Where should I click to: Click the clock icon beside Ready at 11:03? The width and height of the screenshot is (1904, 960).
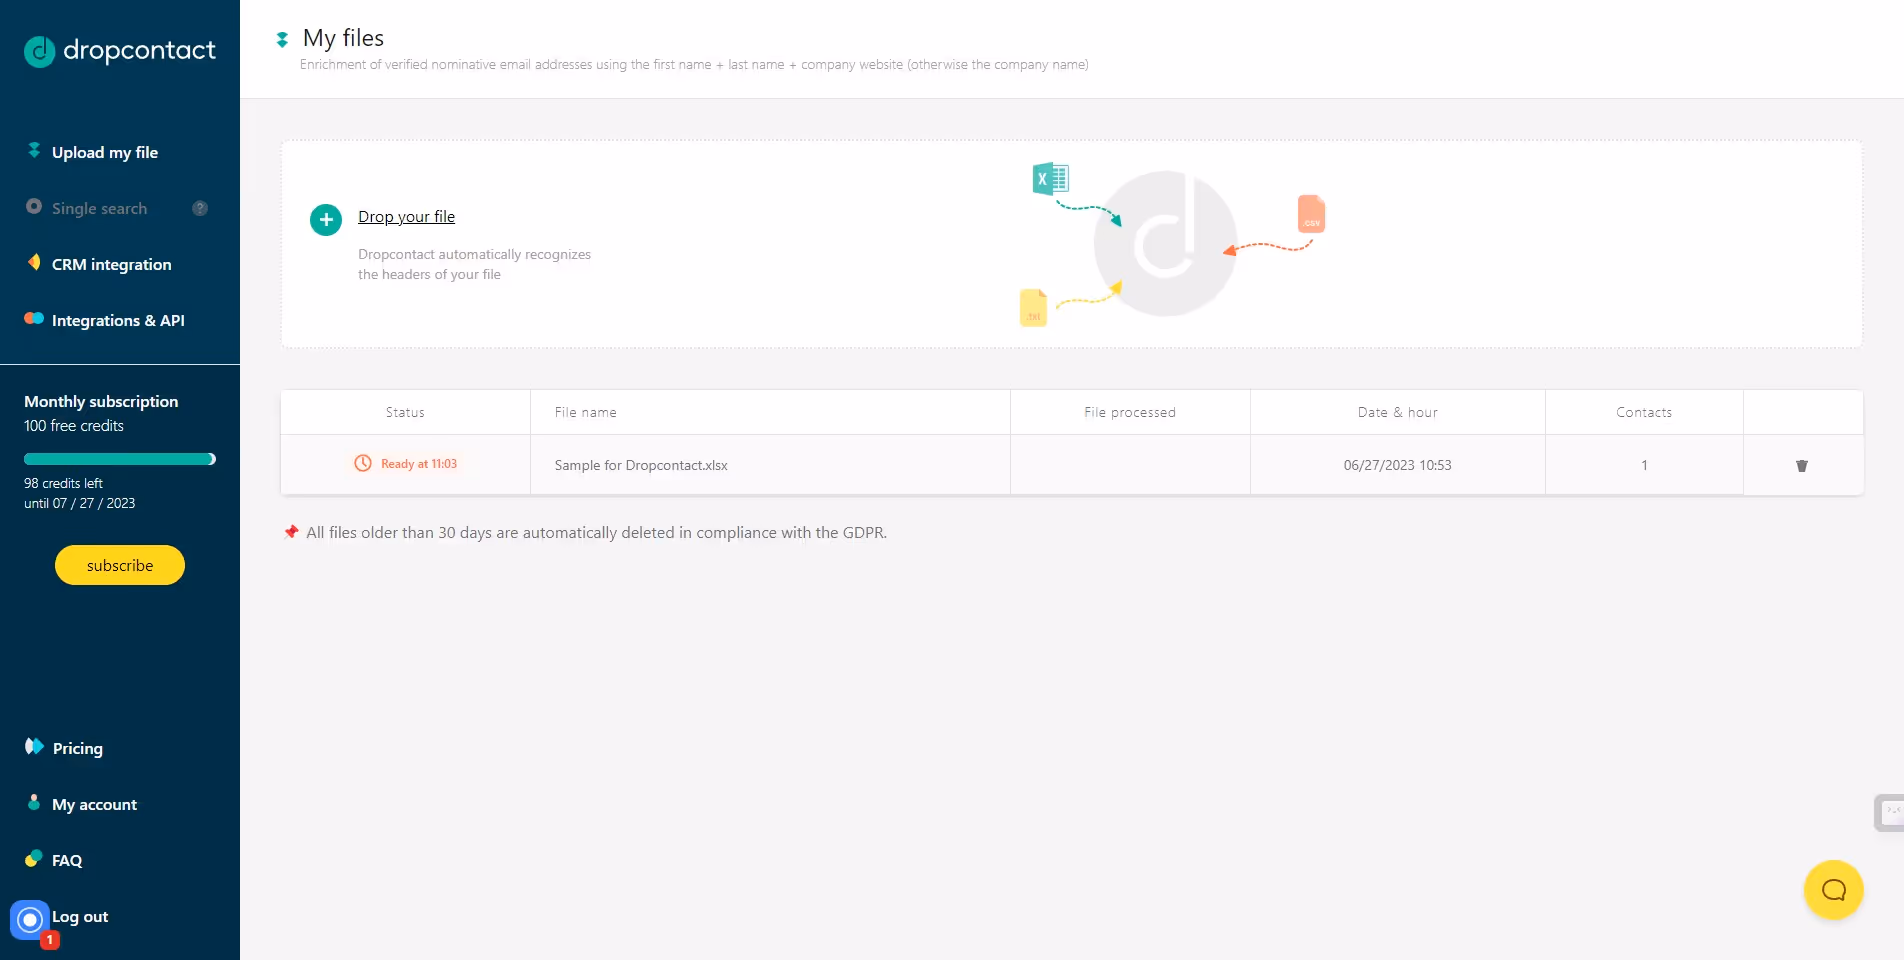click(363, 463)
